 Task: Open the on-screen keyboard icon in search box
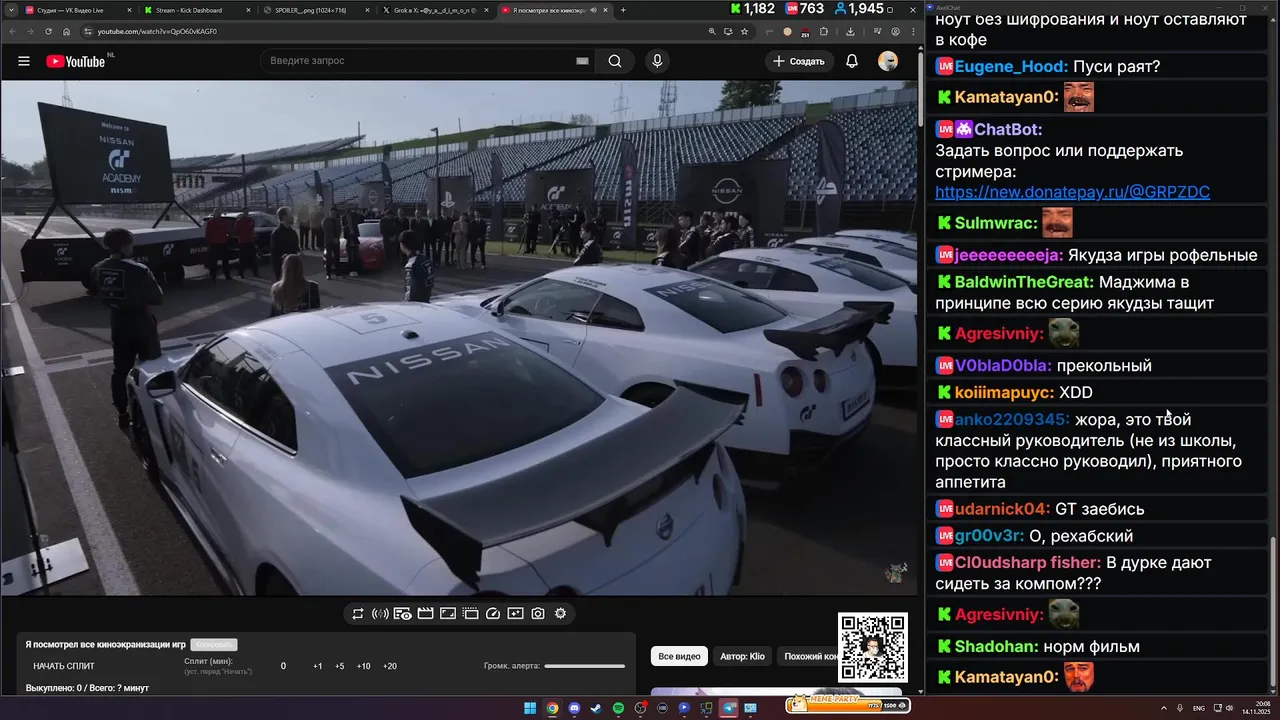click(582, 61)
